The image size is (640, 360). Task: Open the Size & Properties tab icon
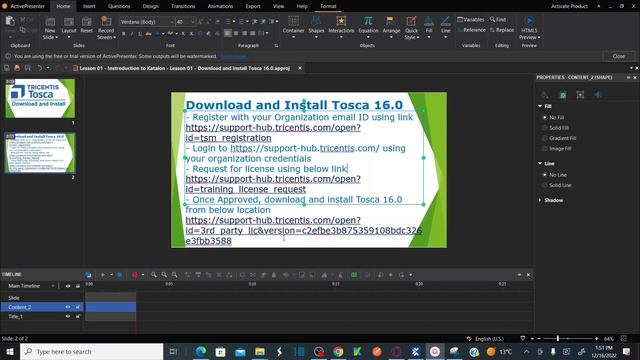click(x=580, y=95)
